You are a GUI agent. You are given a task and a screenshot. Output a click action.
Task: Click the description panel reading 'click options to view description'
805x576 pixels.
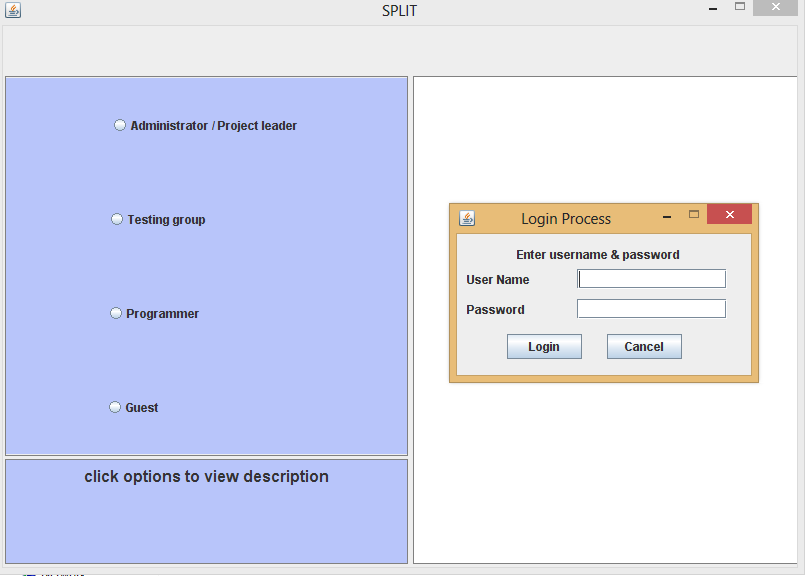click(x=206, y=477)
